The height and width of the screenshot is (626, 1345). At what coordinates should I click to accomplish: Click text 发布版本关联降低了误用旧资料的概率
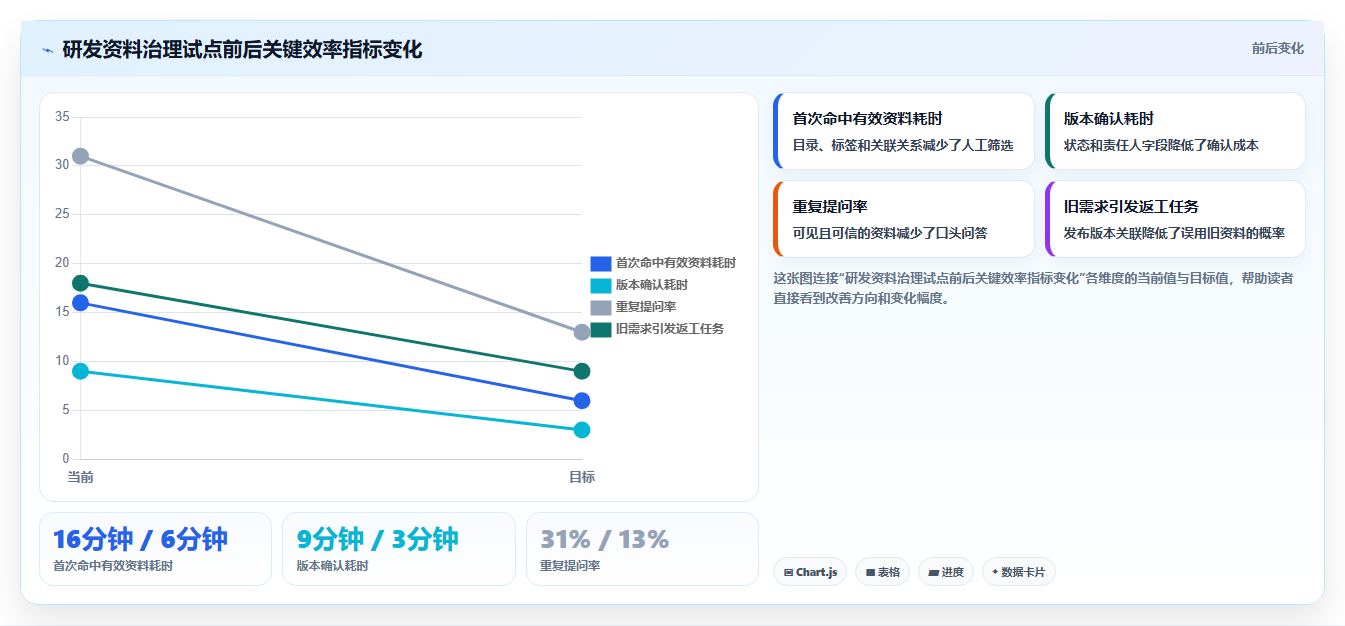pyautogui.click(x=1174, y=233)
